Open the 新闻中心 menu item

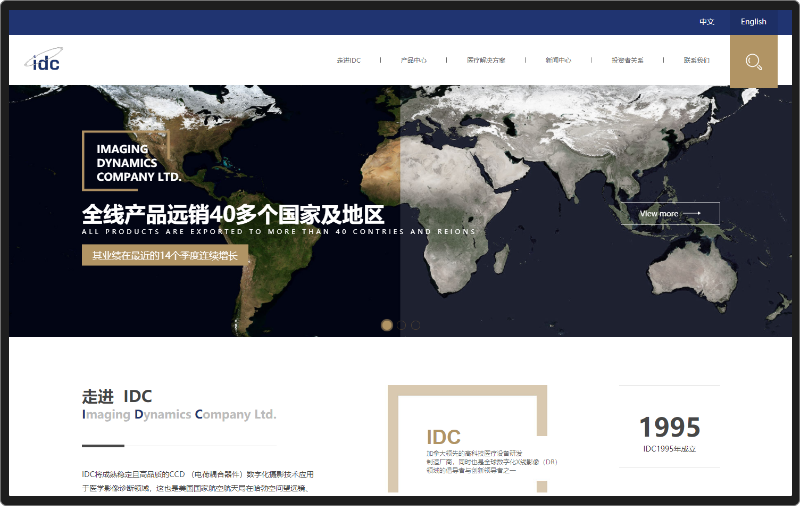click(x=558, y=60)
